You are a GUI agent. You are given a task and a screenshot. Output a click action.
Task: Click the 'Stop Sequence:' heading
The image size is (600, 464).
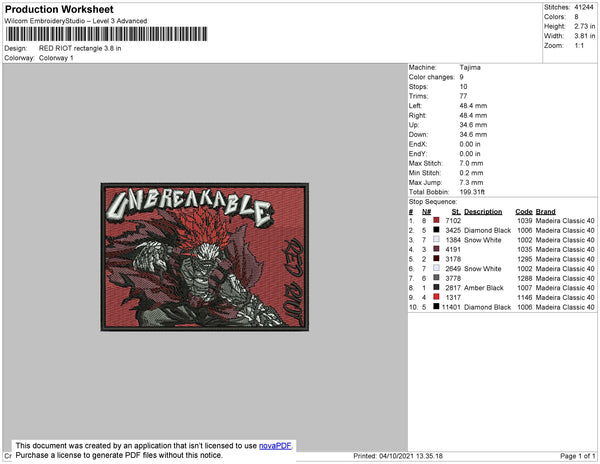pyautogui.click(x=433, y=202)
